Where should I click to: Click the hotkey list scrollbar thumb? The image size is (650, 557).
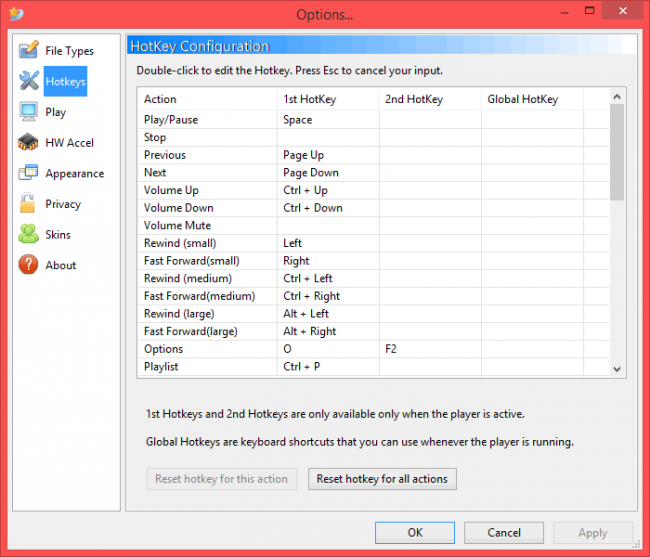(x=617, y=152)
